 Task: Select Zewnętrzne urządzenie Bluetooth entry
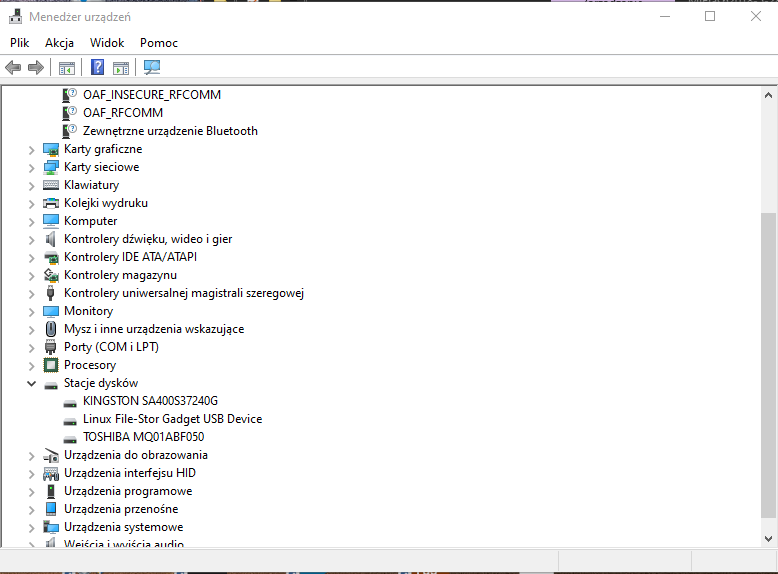170,131
